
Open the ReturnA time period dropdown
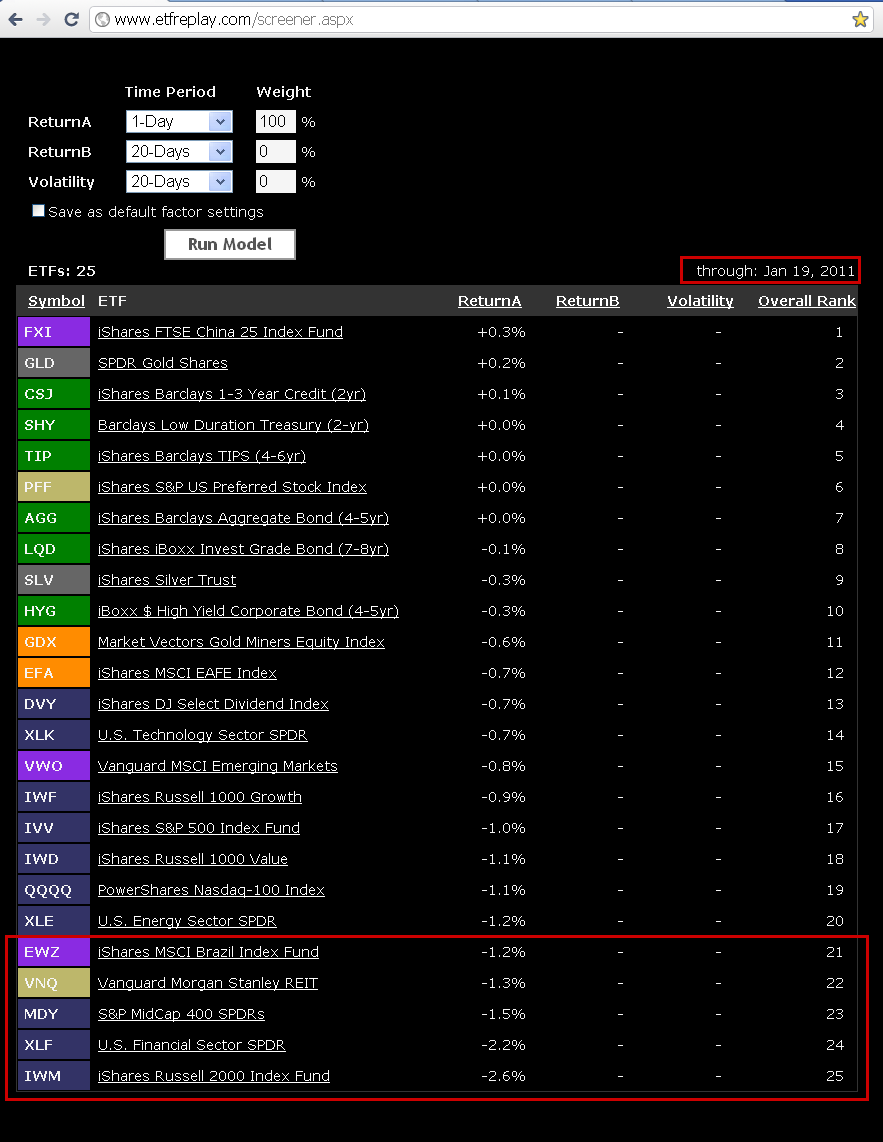click(179, 122)
